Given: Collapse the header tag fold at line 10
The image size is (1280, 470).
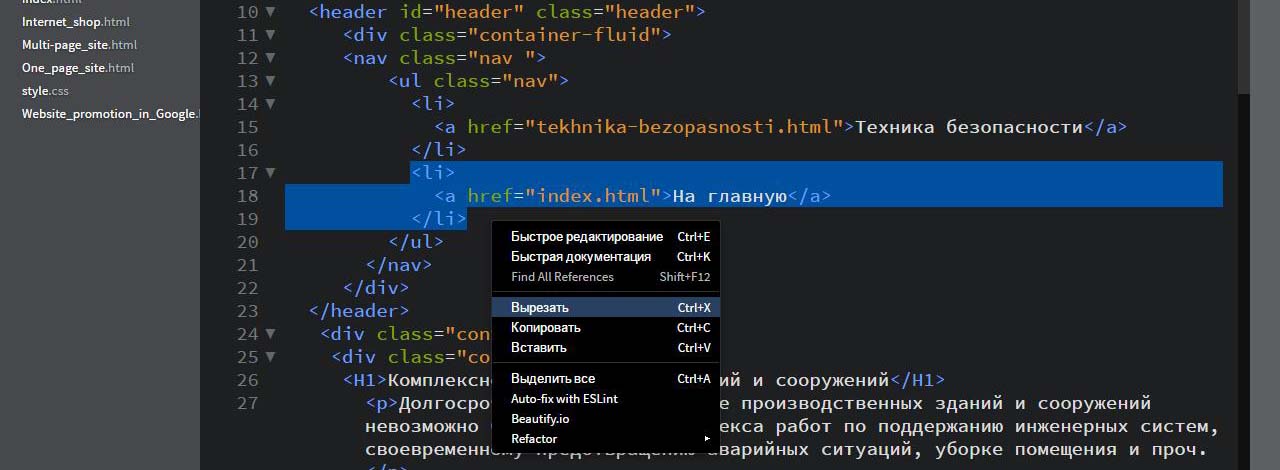Looking at the screenshot, I should tap(271, 12).
